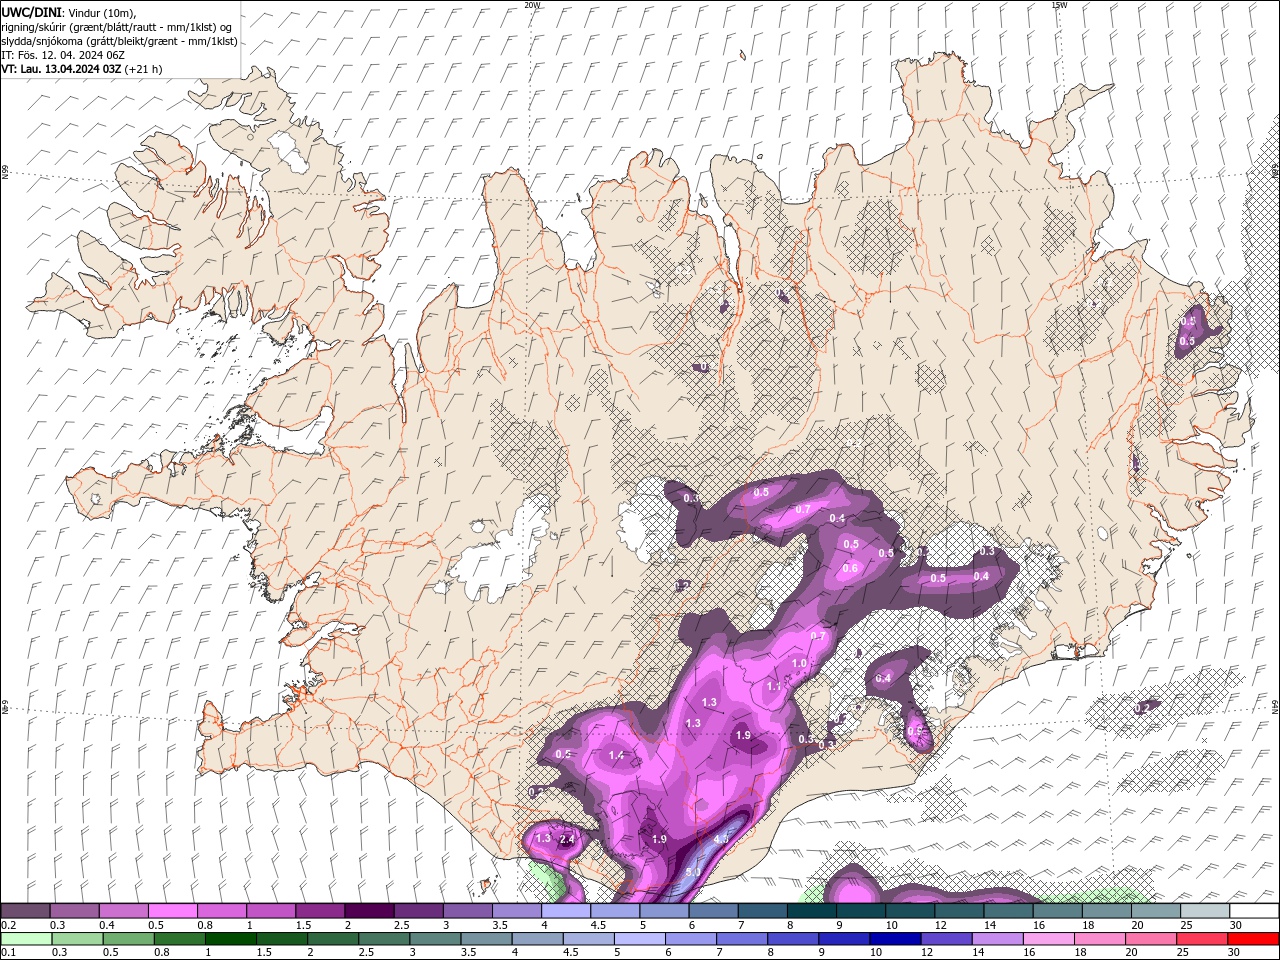Viewport: 1280px width, 960px height.
Task: Select bright pink swatch at 0.5 in snow legend
Action: click(x=172, y=911)
